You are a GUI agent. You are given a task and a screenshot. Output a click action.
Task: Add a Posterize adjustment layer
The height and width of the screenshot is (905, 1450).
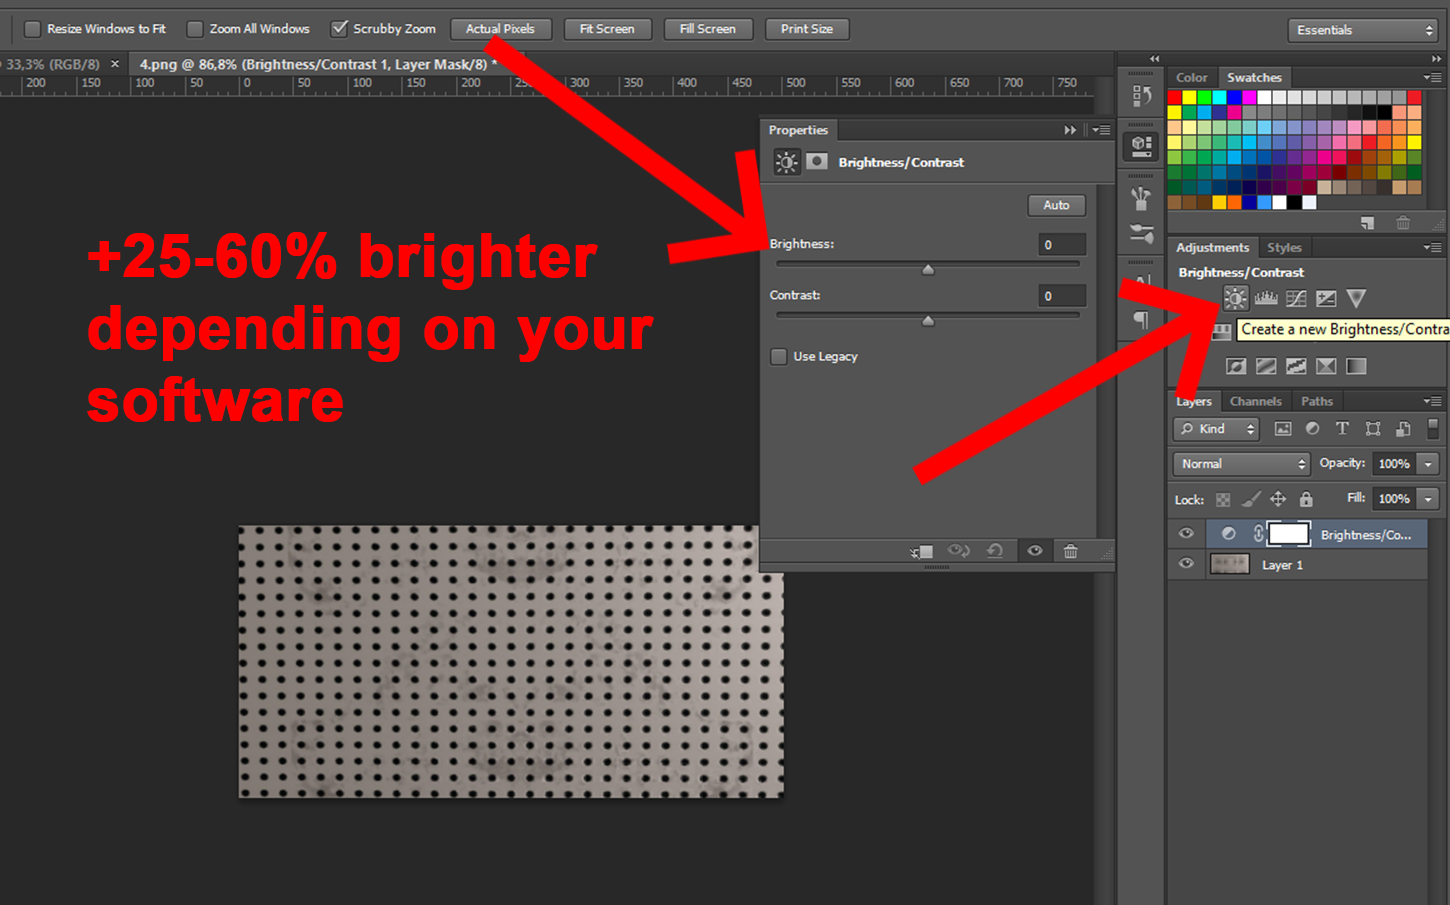1266,366
